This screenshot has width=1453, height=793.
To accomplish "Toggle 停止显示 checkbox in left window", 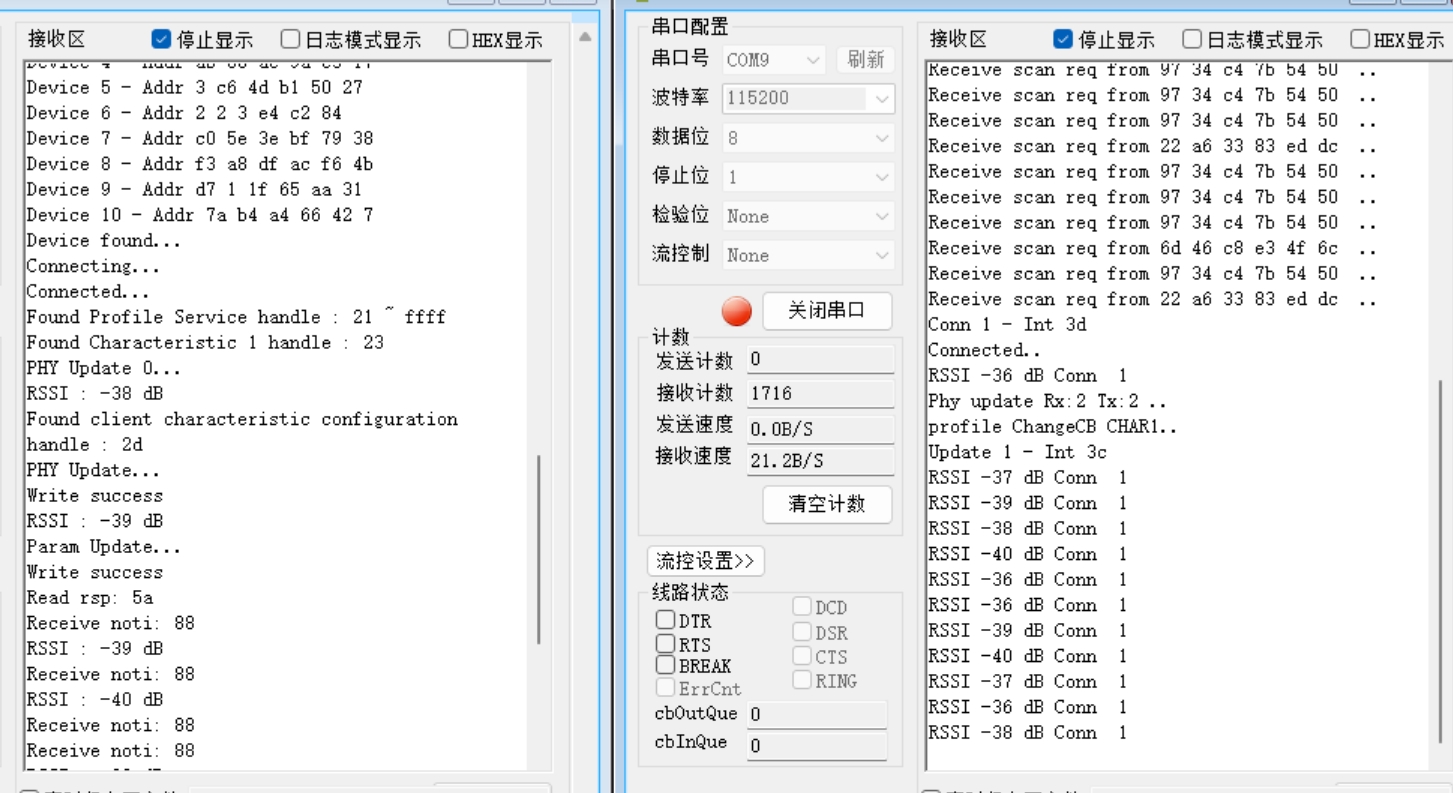I will point(161,39).
